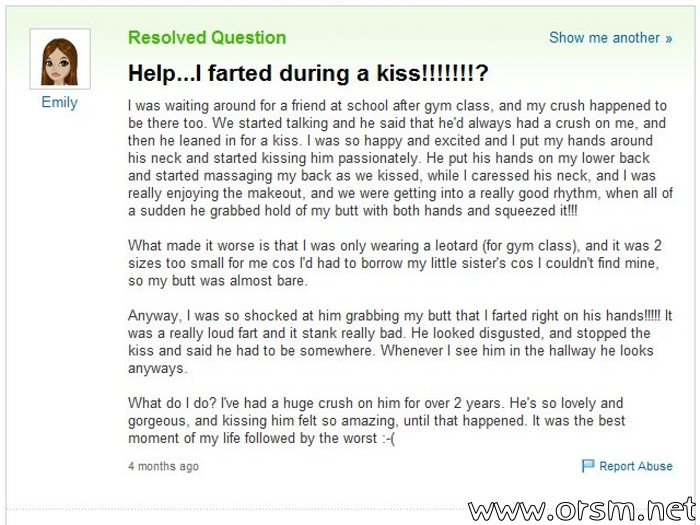Click the Resolved Question heading

point(207,38)
